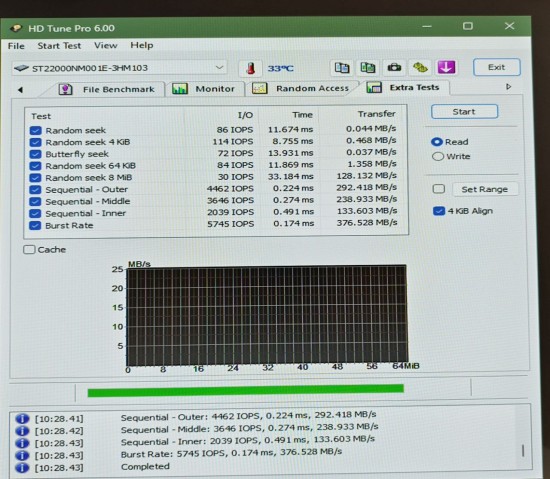Copy info to clipboard icon
The width and height of the screenshot is (550, 479).
coord(342,67)
